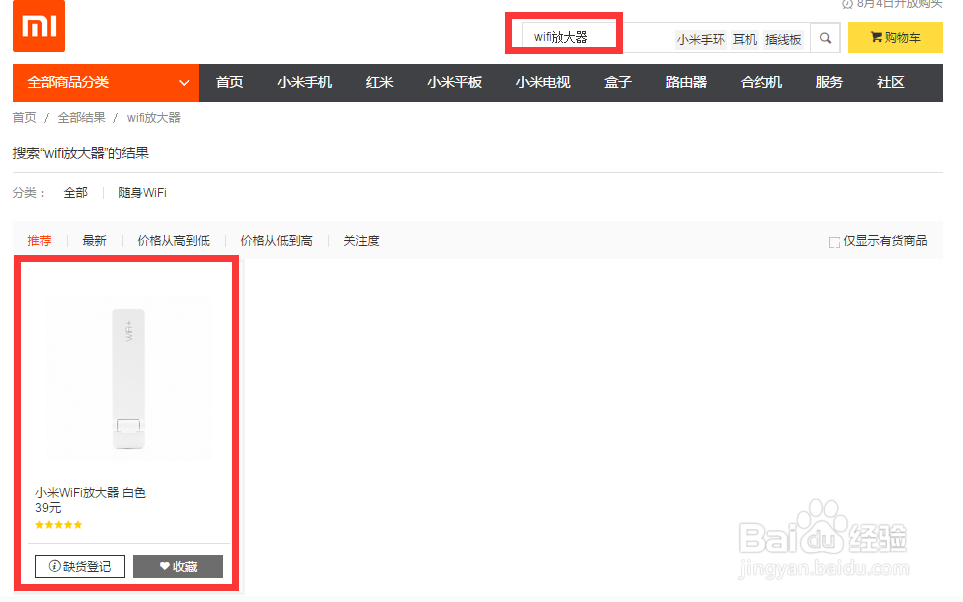The height and width of the screenshot is (602, 963).
Task: Enable the 仅显示有货商品 checkbox
Action: pyautogui.click(x=834, y=242)
